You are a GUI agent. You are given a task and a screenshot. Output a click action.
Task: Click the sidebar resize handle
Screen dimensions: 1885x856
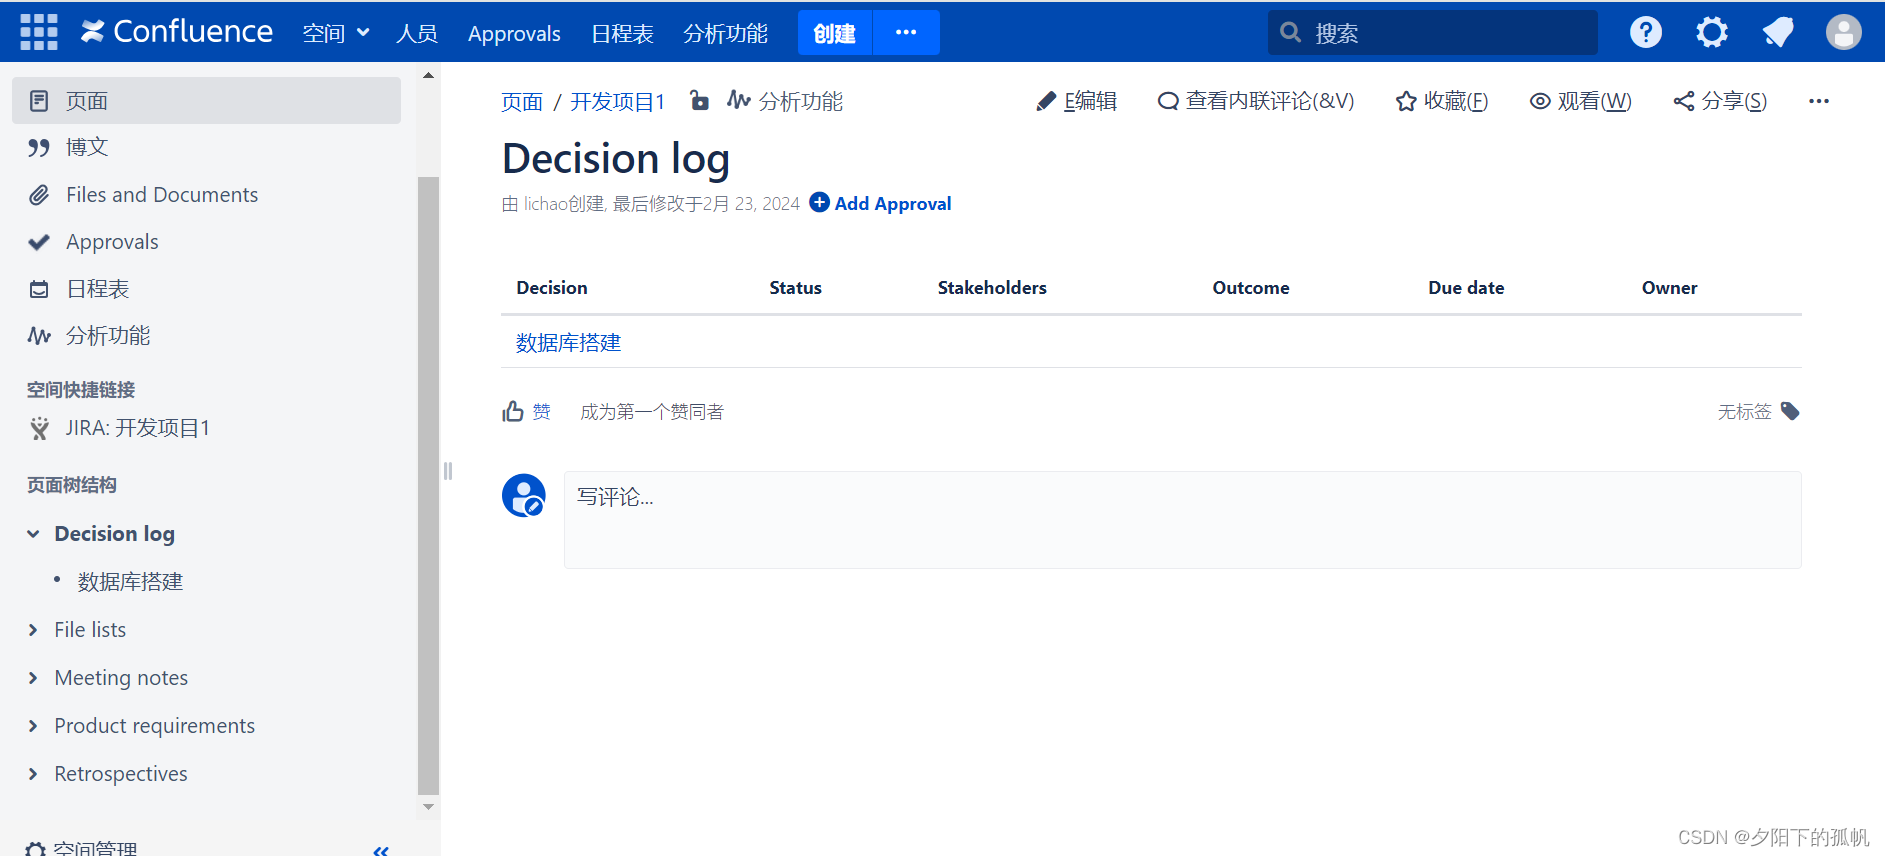point(448,471)
